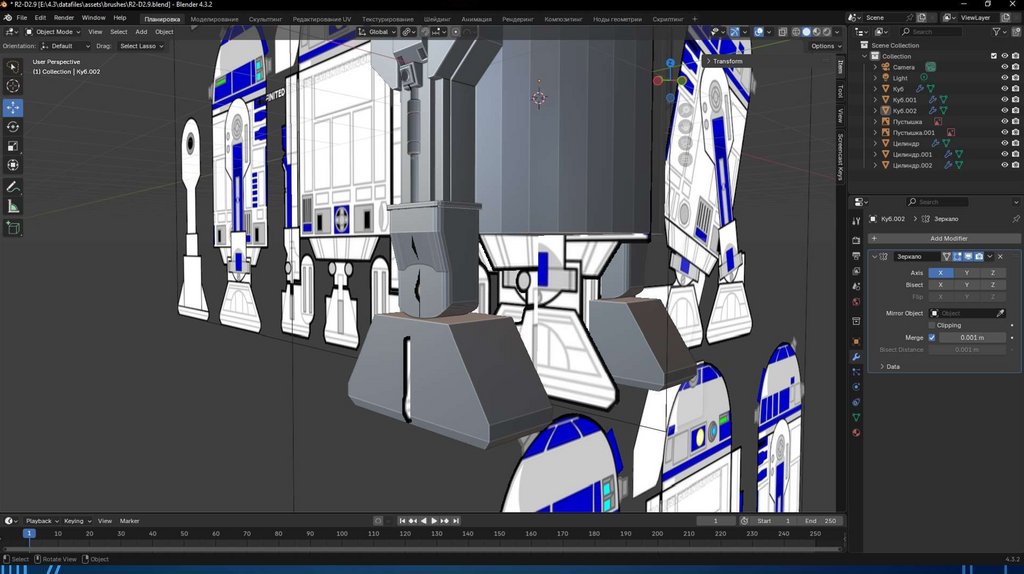This screenshot has width=1024, height=574.
Task: Hide the Camera object in the outliner
Action: [1004, 67]
